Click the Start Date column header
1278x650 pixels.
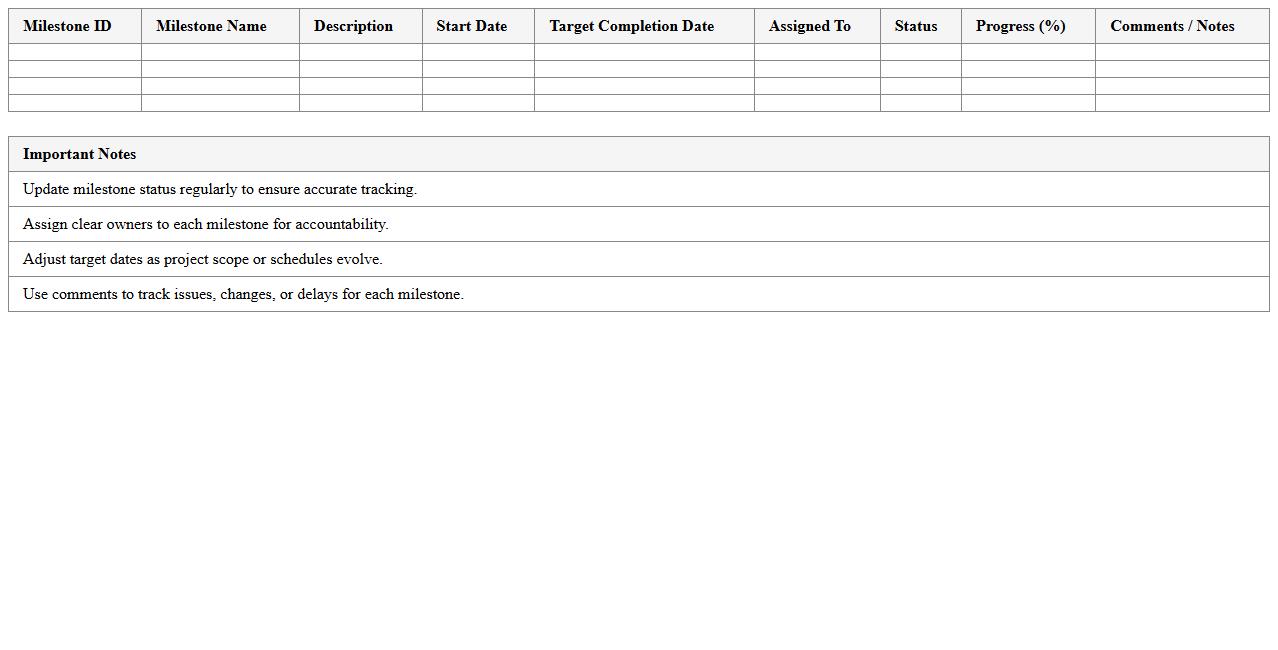tap(471, 26)
